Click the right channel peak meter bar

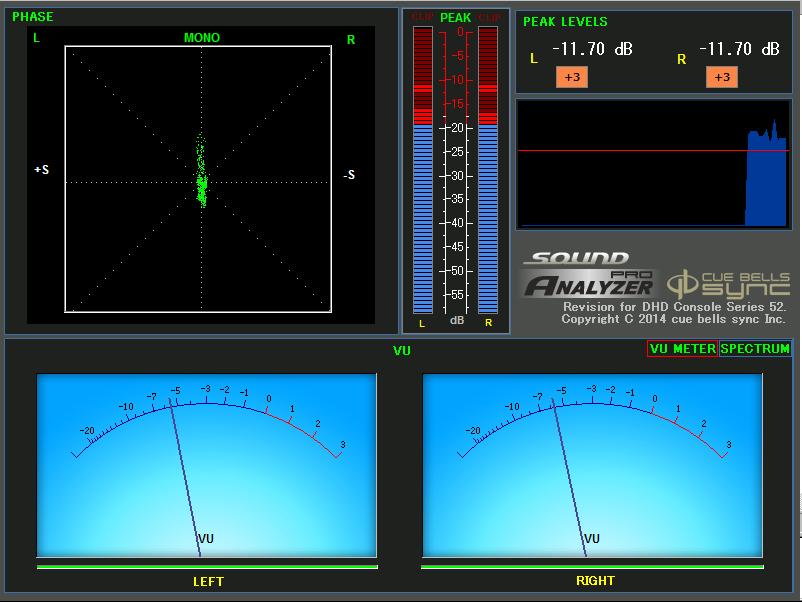[x=488, y=170]
